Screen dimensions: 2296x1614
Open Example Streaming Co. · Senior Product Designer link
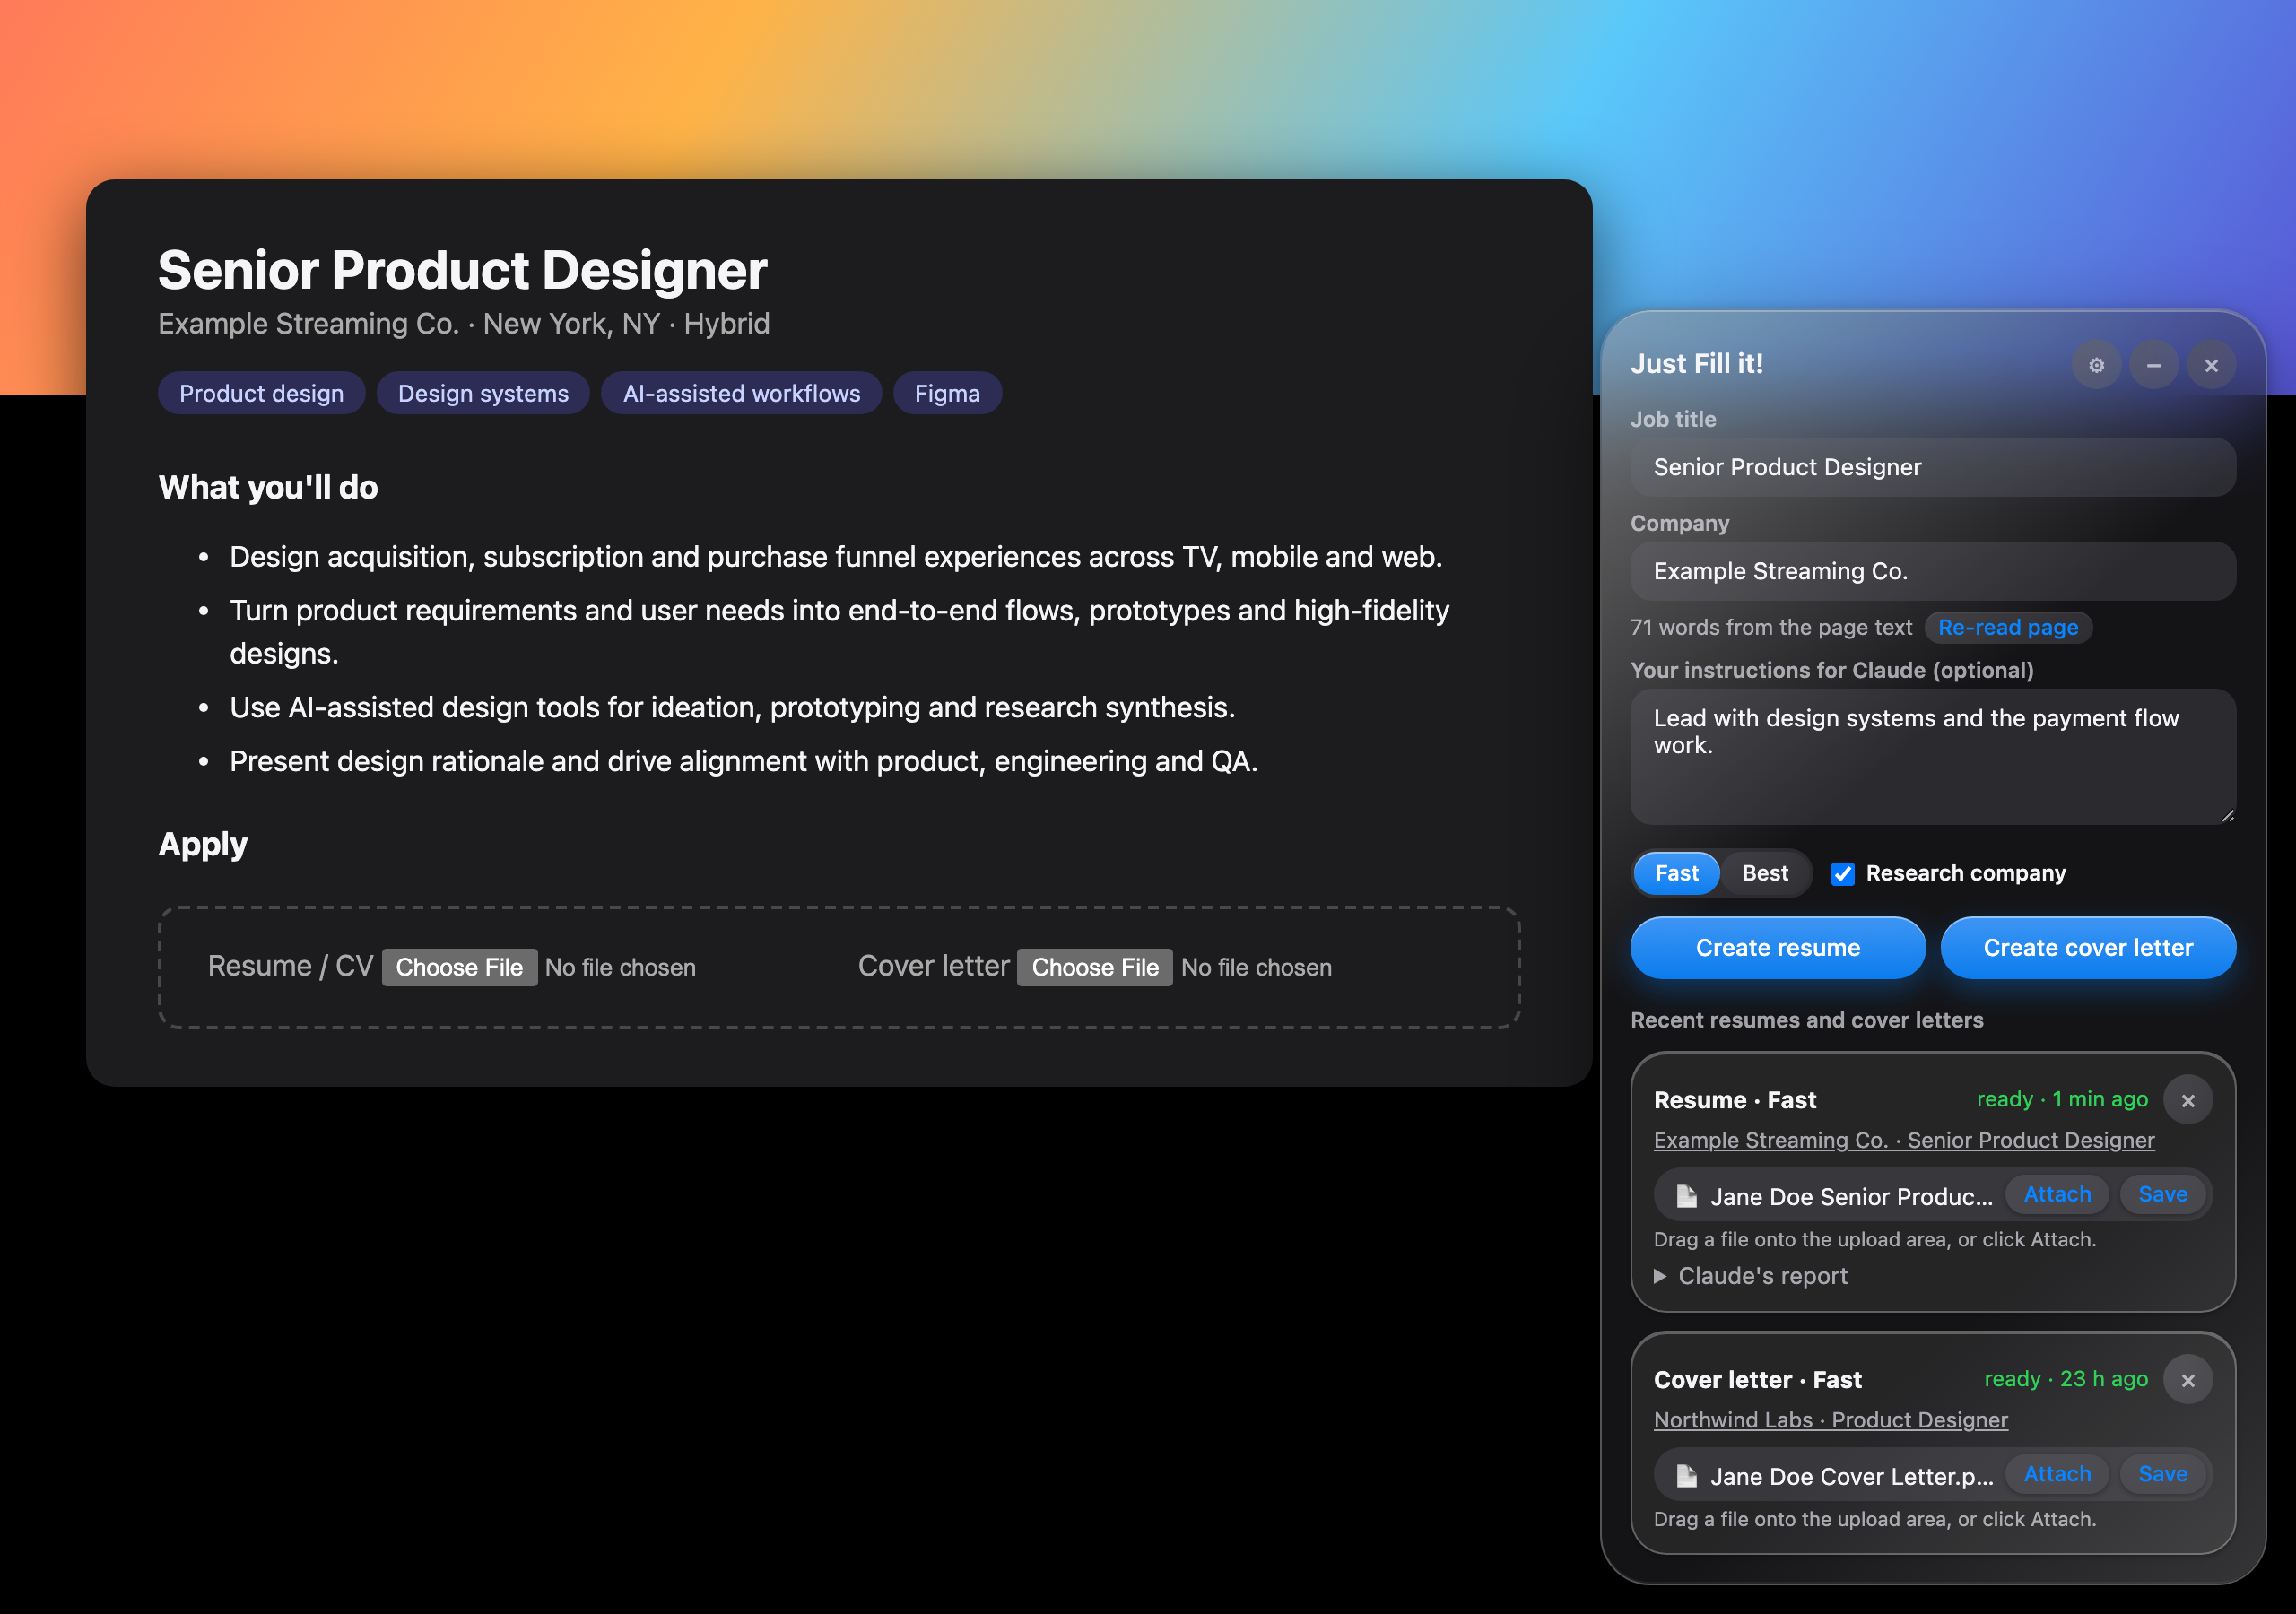click(1904, 1140)
